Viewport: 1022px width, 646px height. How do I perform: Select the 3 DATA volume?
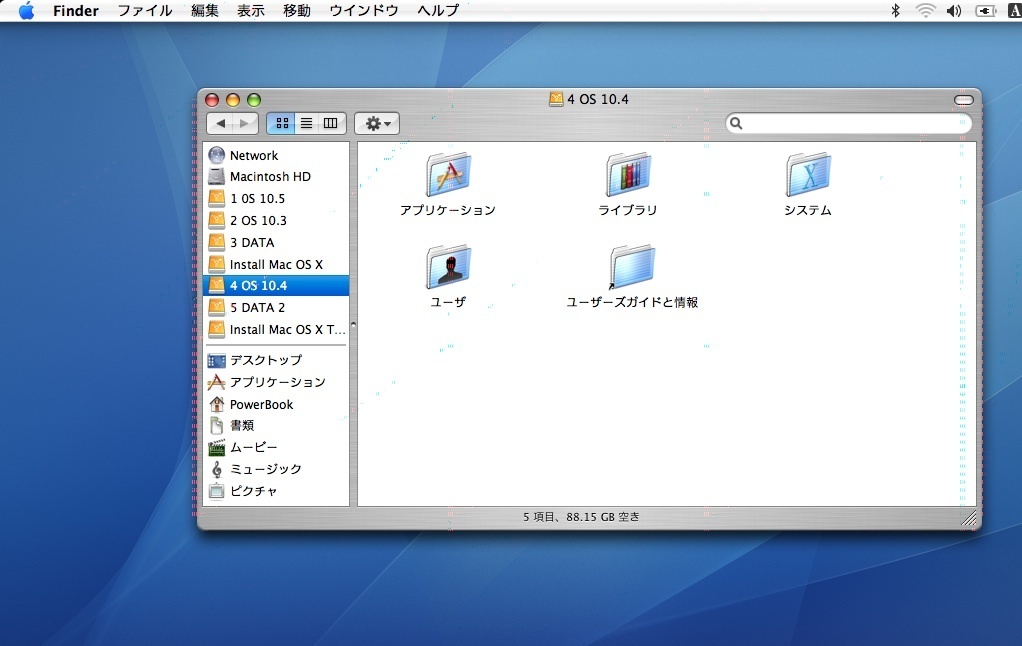[x=276, y=242]
